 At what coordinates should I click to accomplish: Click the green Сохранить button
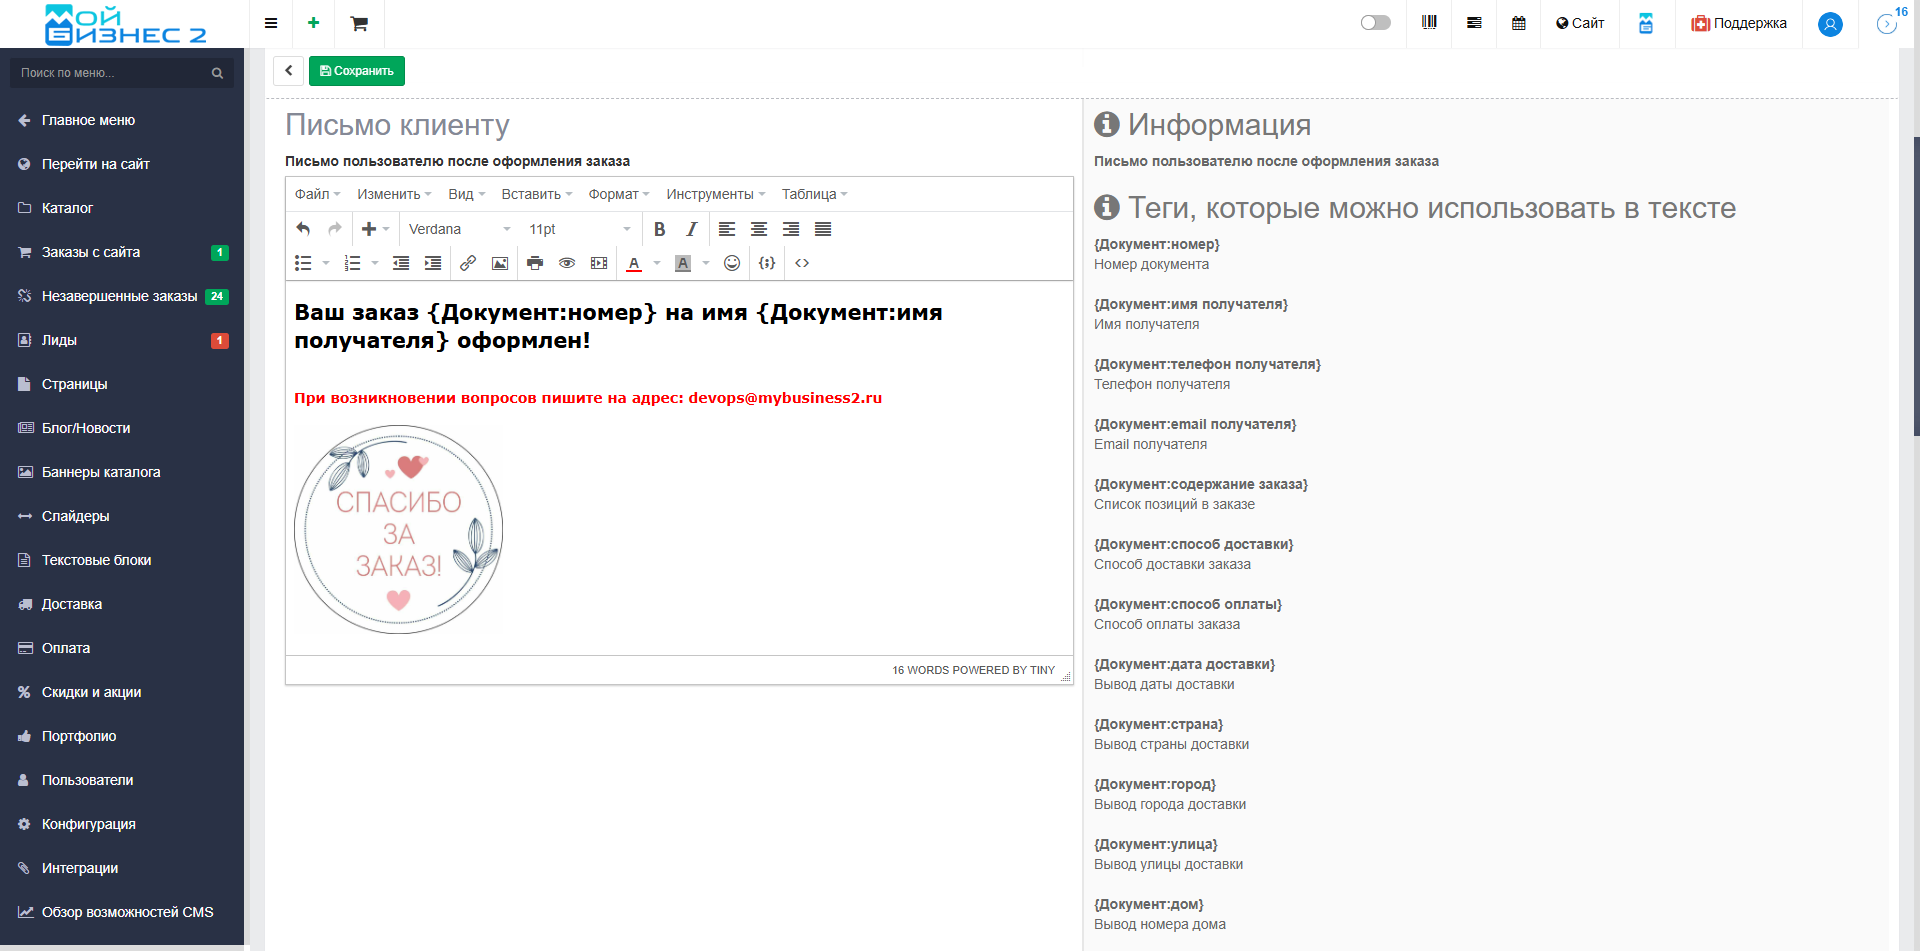(357, 71)
